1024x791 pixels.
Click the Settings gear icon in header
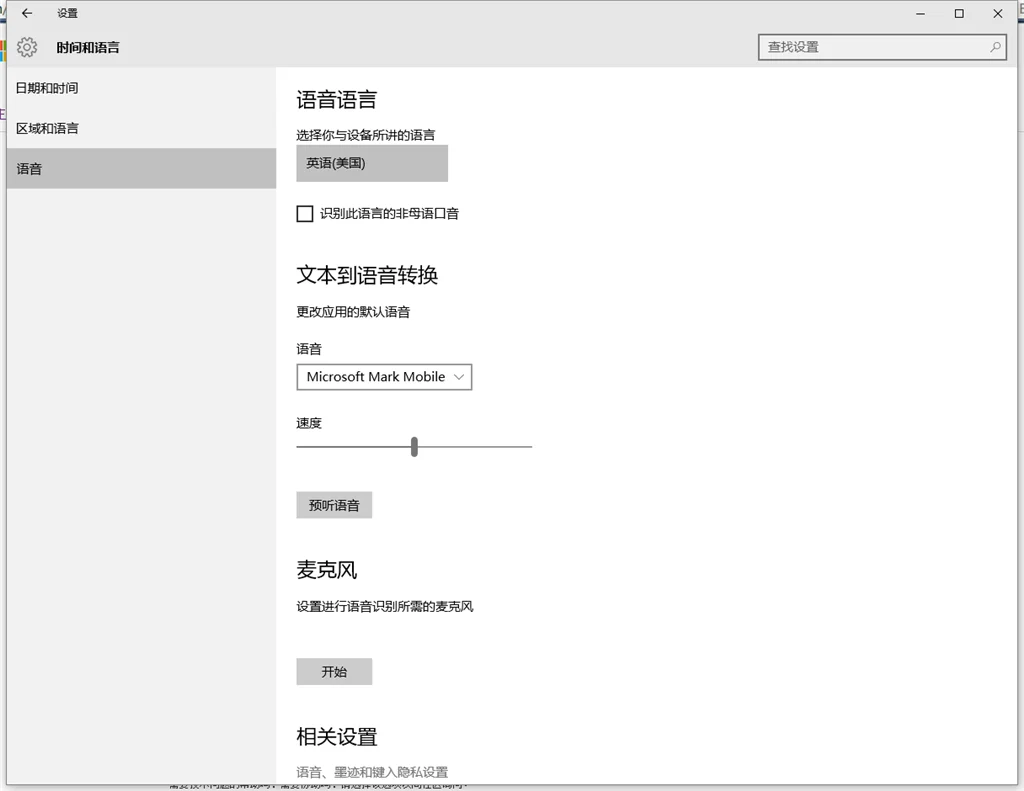[25, 46]
